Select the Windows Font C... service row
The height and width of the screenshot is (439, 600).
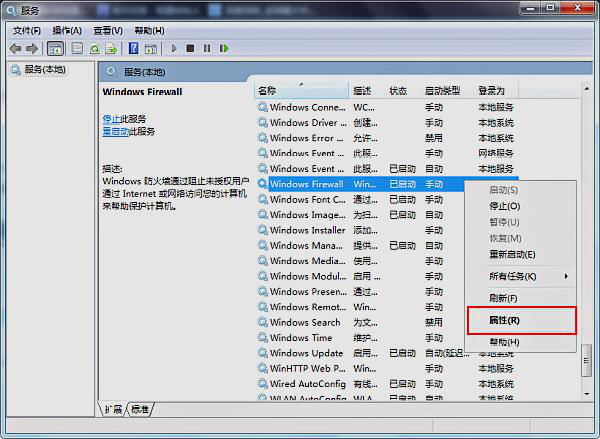click(360, 199)
